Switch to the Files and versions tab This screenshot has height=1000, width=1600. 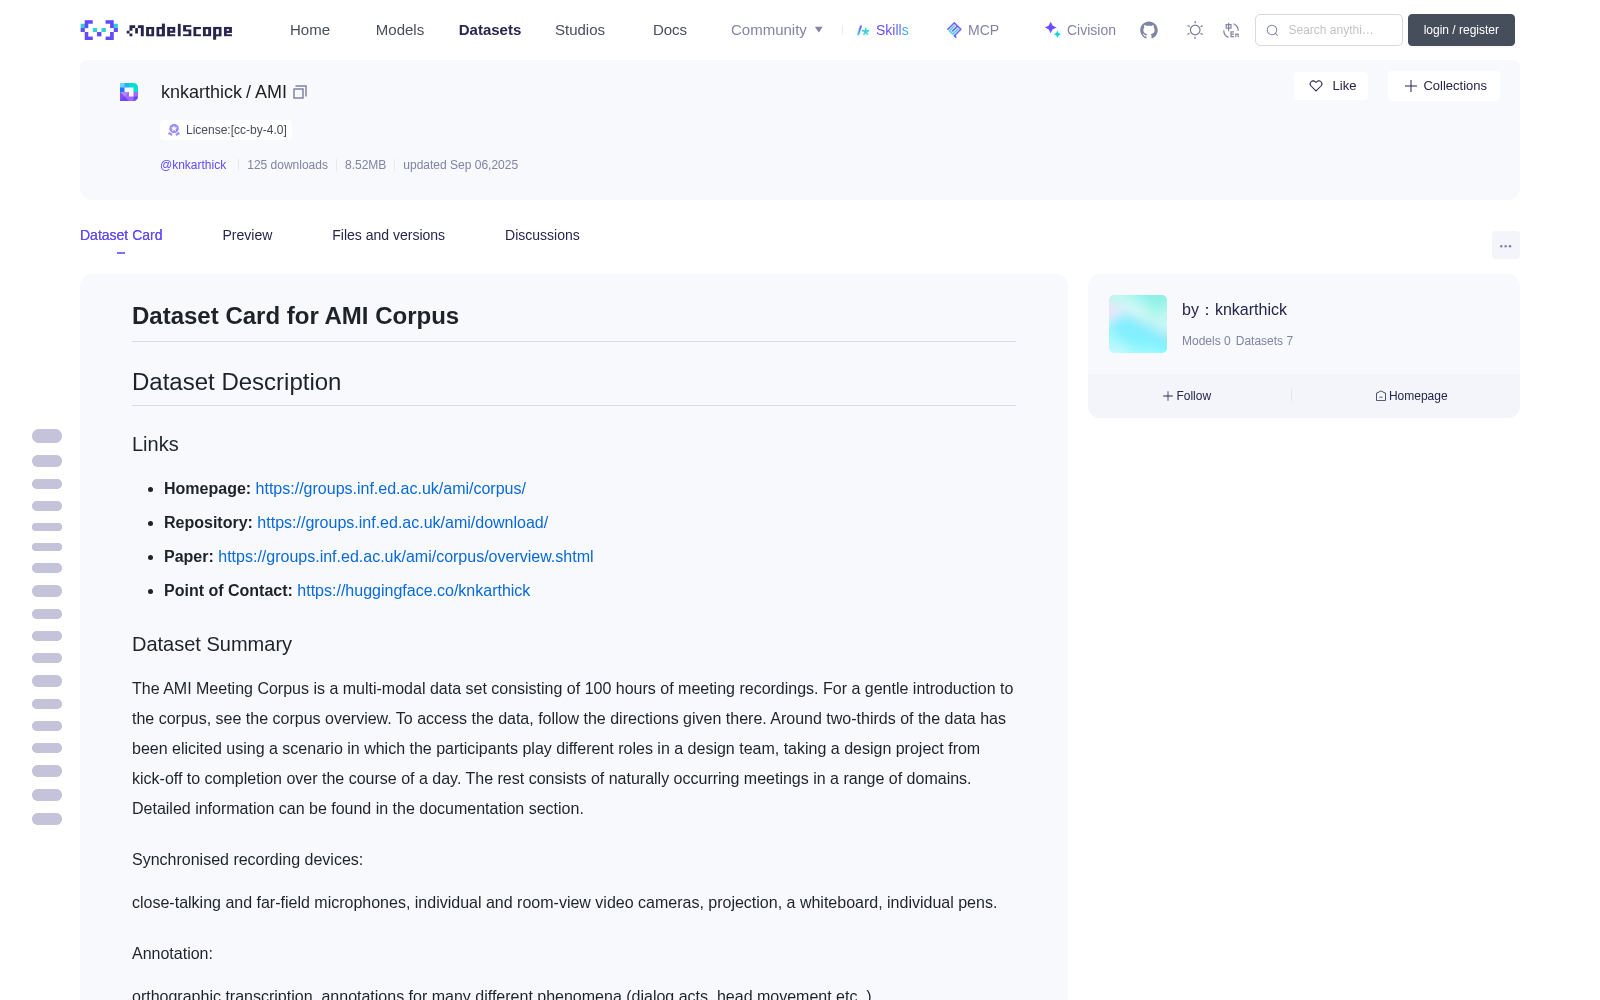click(x=388, y=235)
